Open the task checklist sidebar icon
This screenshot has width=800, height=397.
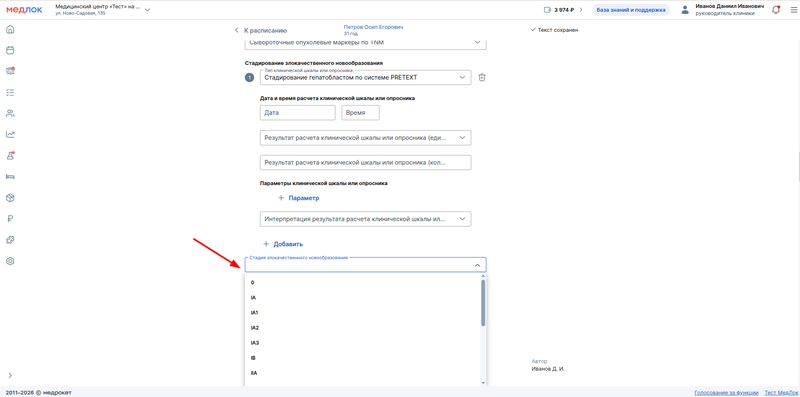click(x=10, y=92)
